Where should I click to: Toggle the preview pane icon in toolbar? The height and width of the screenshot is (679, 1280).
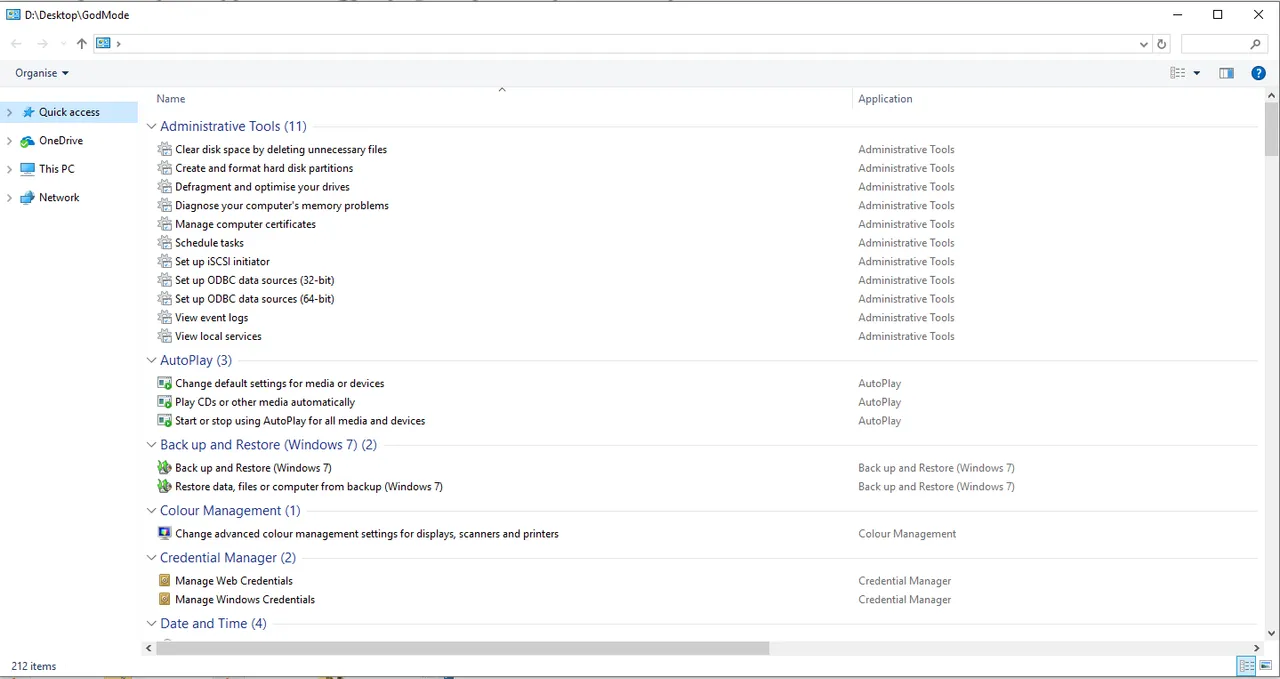tap(1227, 73)
